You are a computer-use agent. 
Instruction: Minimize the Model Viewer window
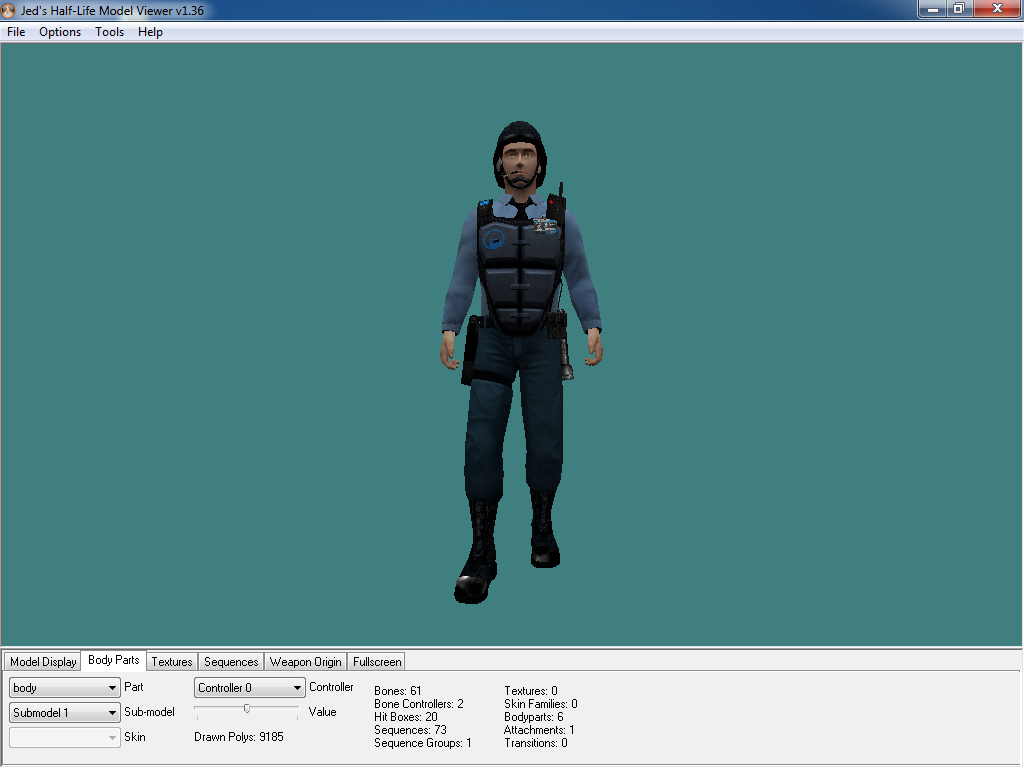click(x=933, y=9)
